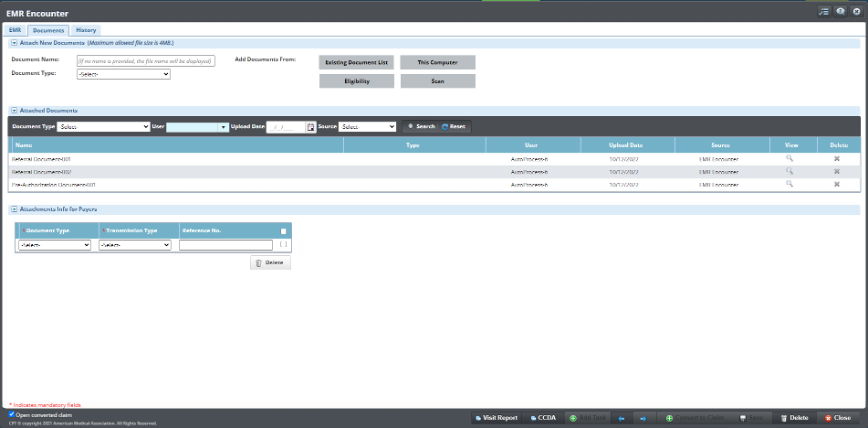The width and height of the screenshot is (868, 428).
Task: Expand the Transmission Type dropdown
Action: (x=136, y=244)
